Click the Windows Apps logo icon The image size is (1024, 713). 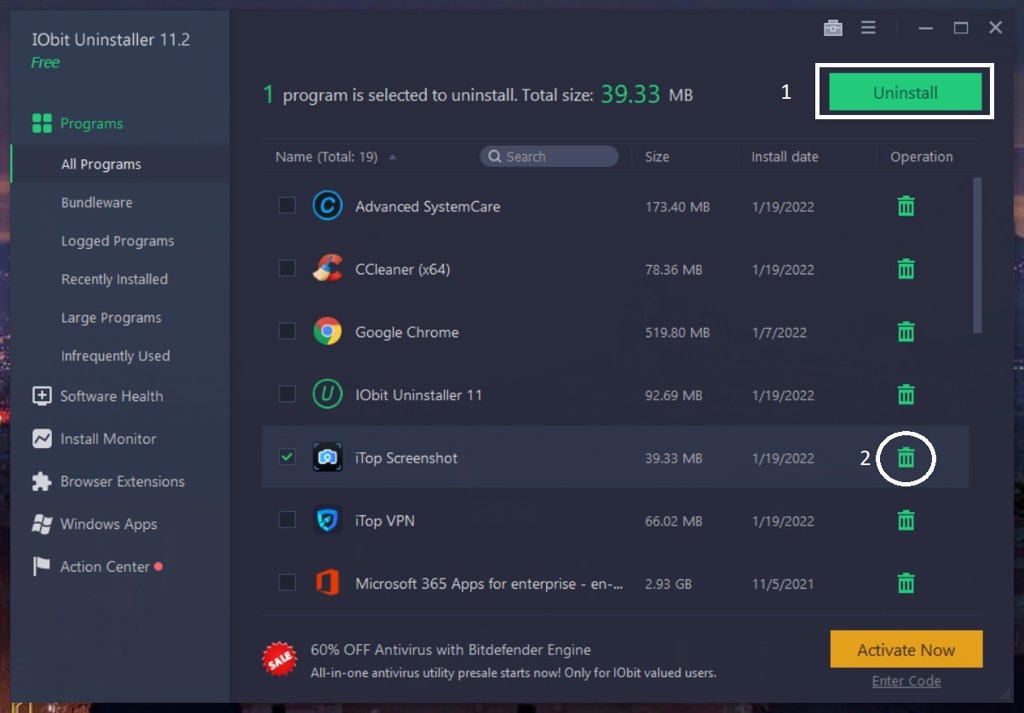[x=42, y=524]
